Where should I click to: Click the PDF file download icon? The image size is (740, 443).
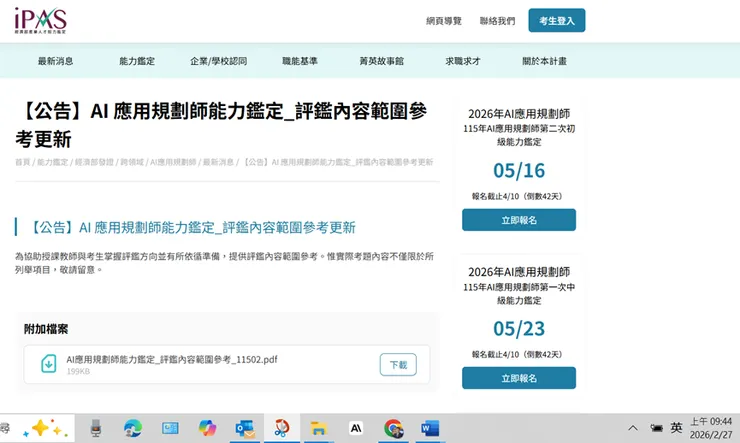[49, 364]
